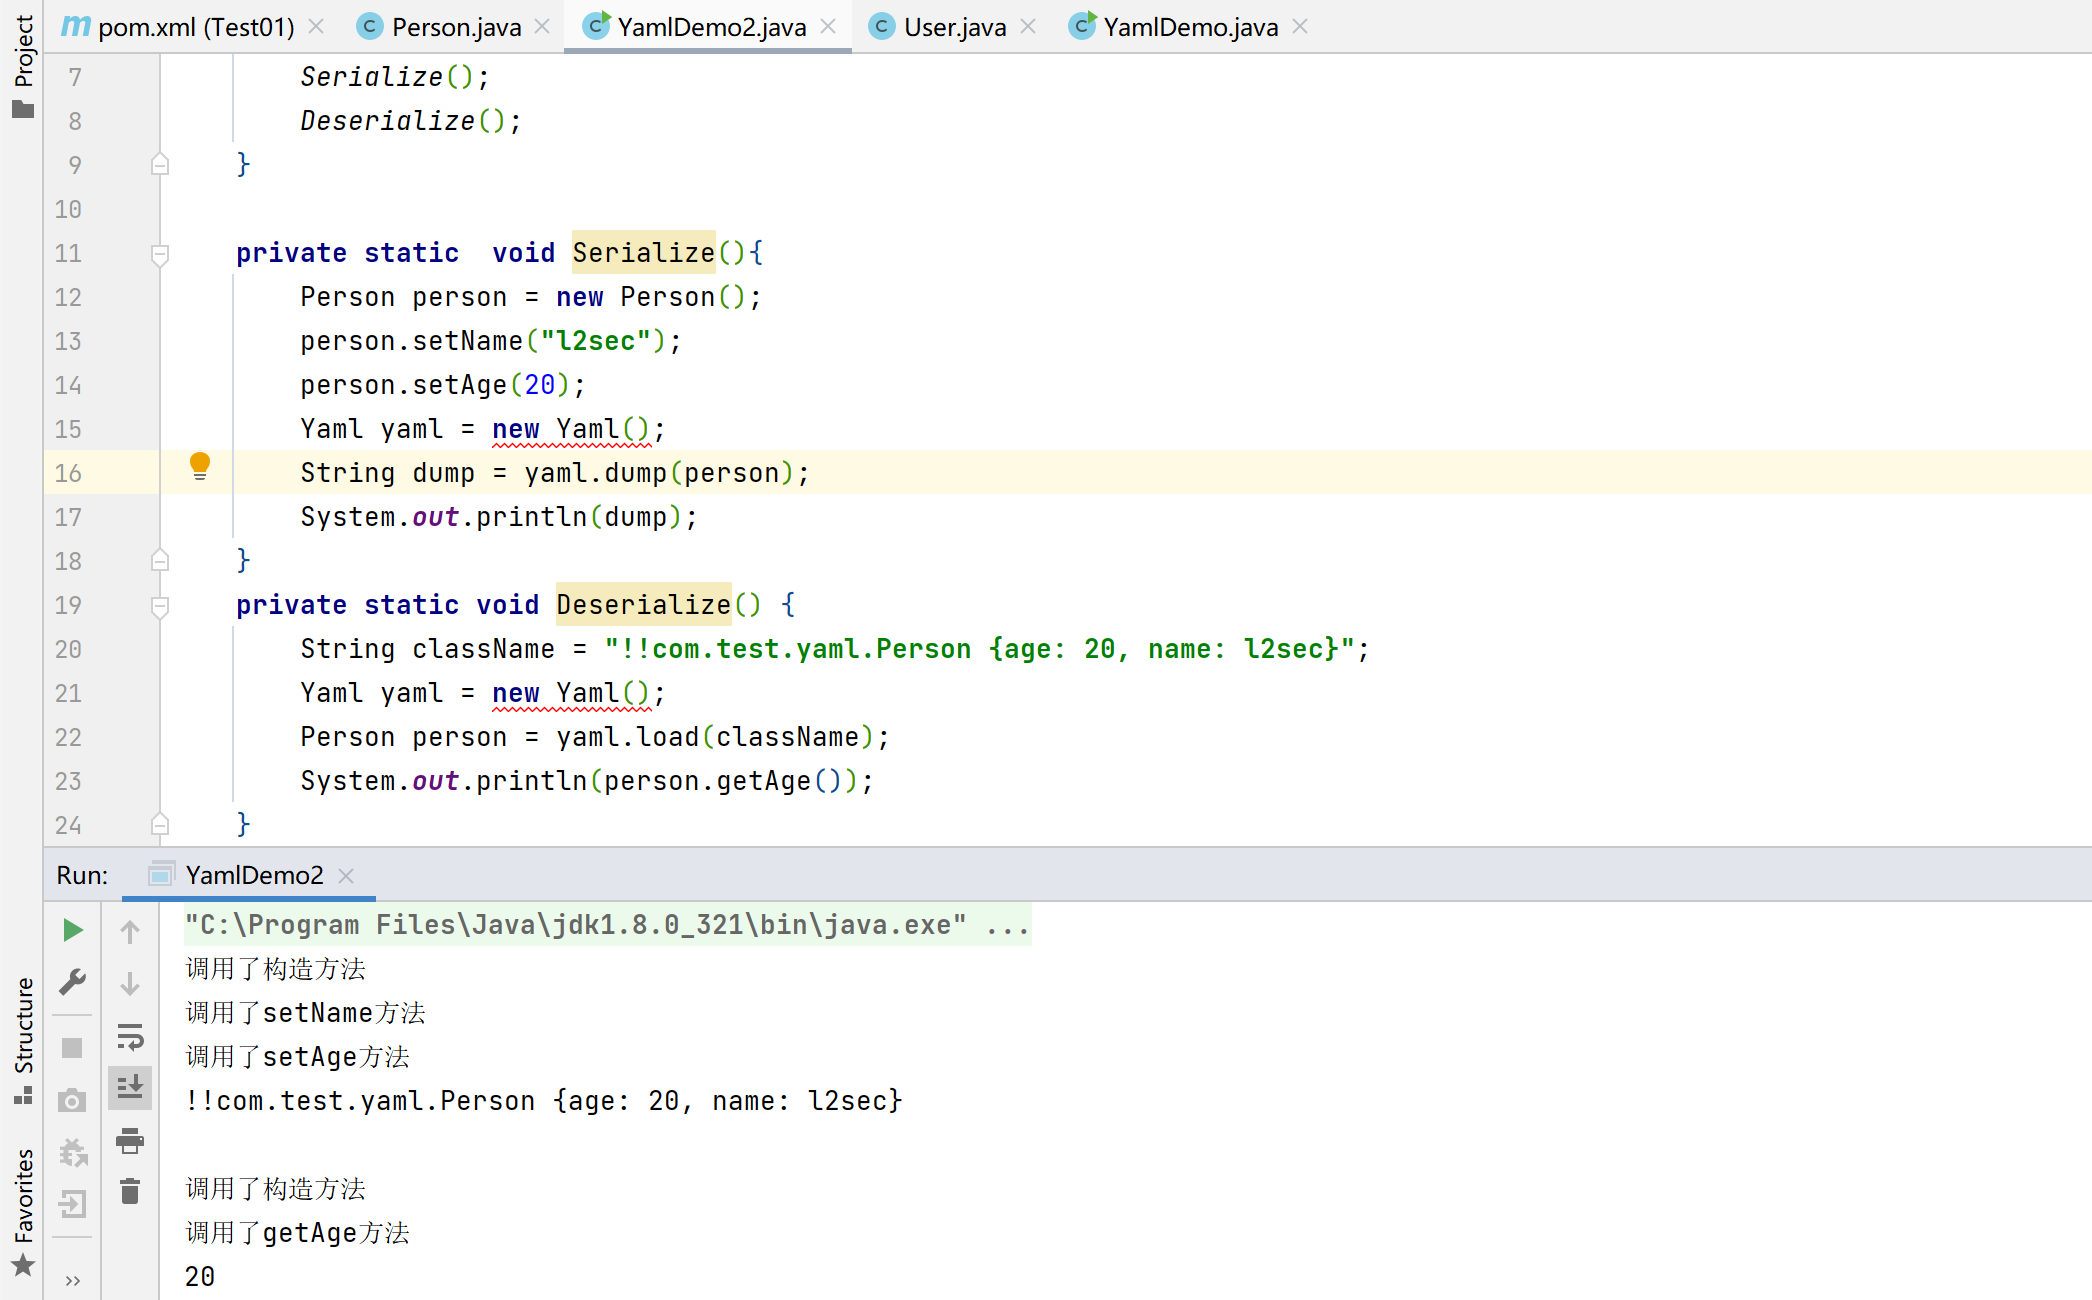Click the '!!com.test.yaml.Person' console output line
The width and height of the screenshot is (2092, 1300).
pos(544,1101)
